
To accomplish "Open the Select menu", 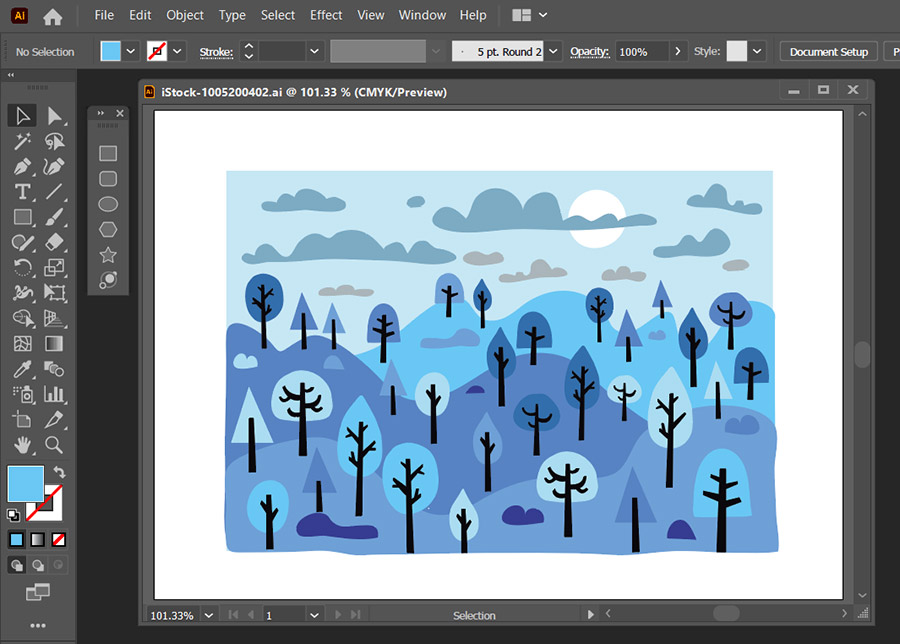I will point(277,15).
